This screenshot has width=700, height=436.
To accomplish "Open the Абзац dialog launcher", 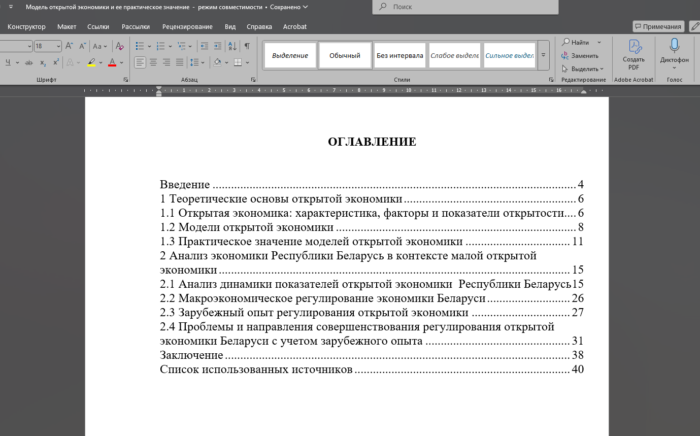I will pyautogui.click(x=253, y=80).
